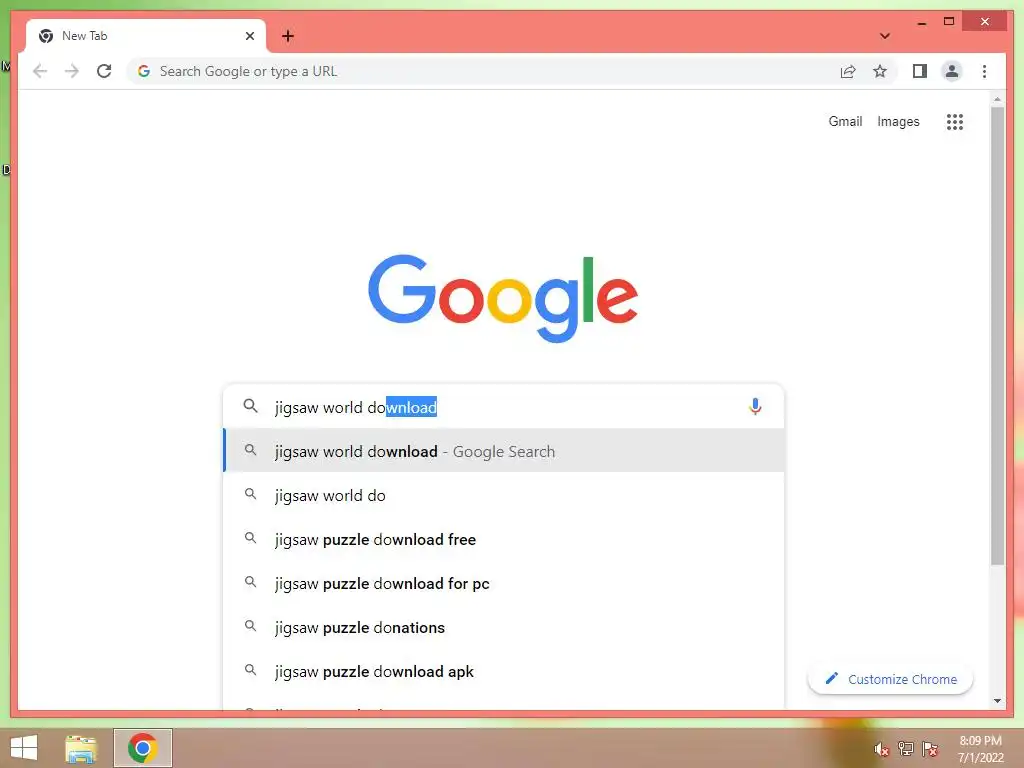
Task: Choose suggestion jigsaw world download
Action: pos(504,451)
